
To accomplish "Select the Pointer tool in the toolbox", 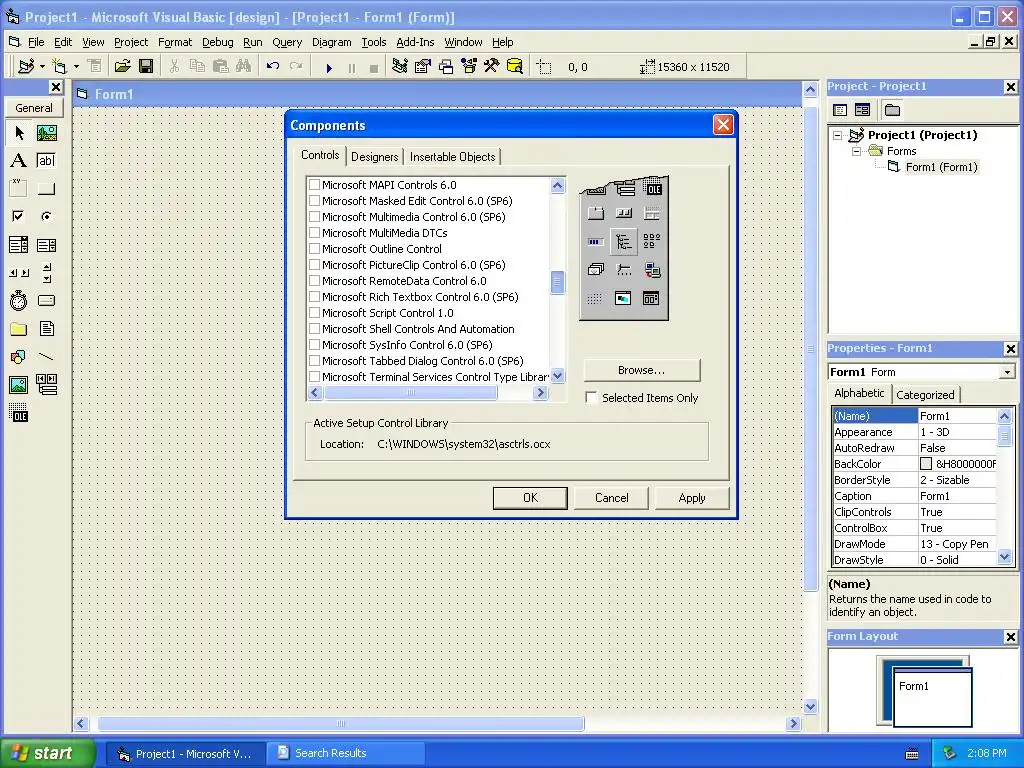I will (19, 133).
